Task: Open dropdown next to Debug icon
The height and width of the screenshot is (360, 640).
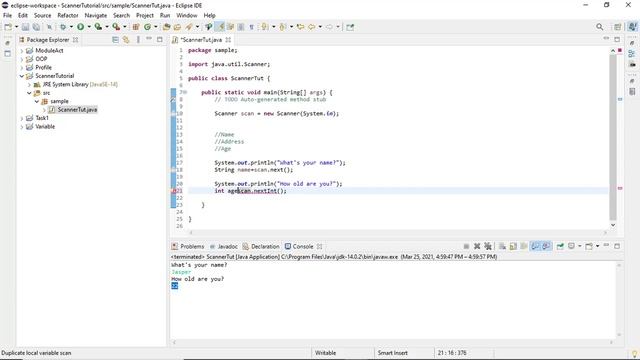Action: 71,27
